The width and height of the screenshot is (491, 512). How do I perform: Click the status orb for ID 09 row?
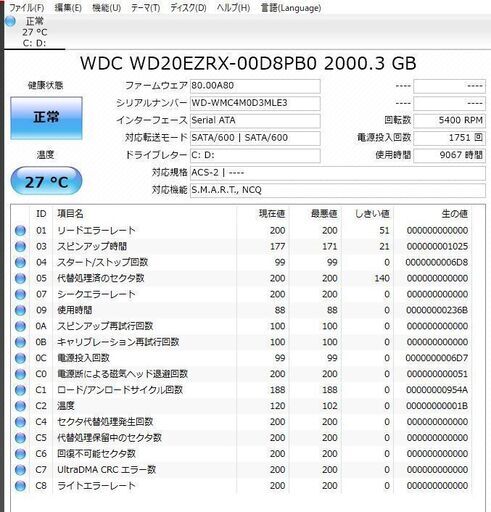click(x=20, y=310)
